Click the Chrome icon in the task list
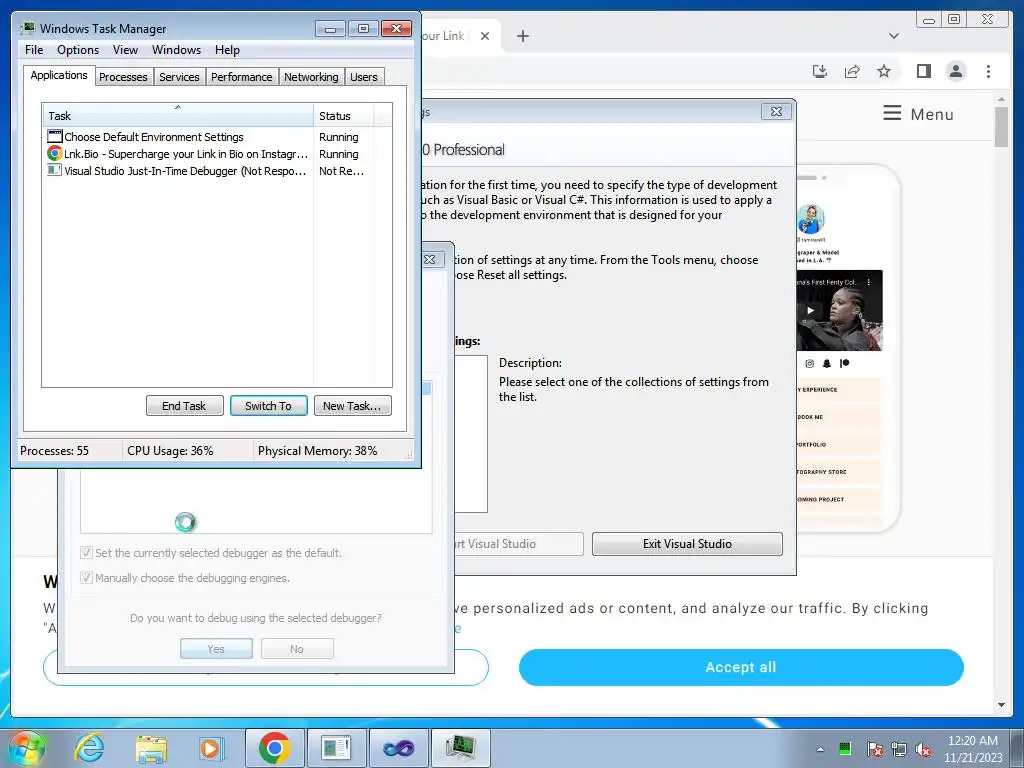The height and width of the screenshot is (768, 1024). pos(55,153)
